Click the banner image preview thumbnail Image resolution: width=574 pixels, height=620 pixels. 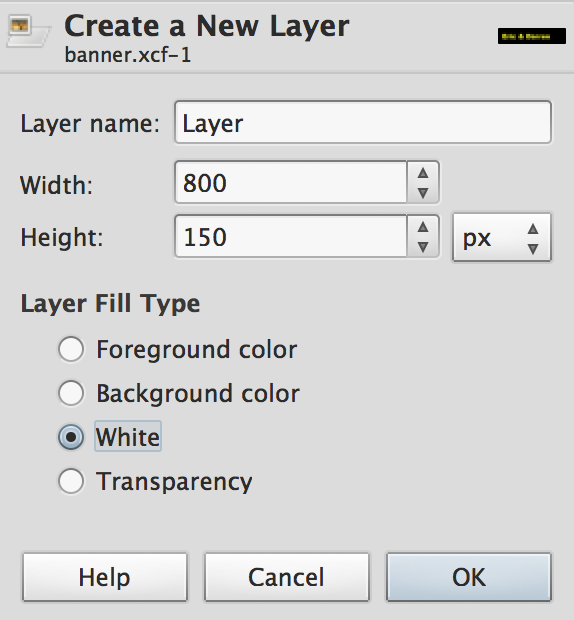pyautogui.click(x=532, y=36)
